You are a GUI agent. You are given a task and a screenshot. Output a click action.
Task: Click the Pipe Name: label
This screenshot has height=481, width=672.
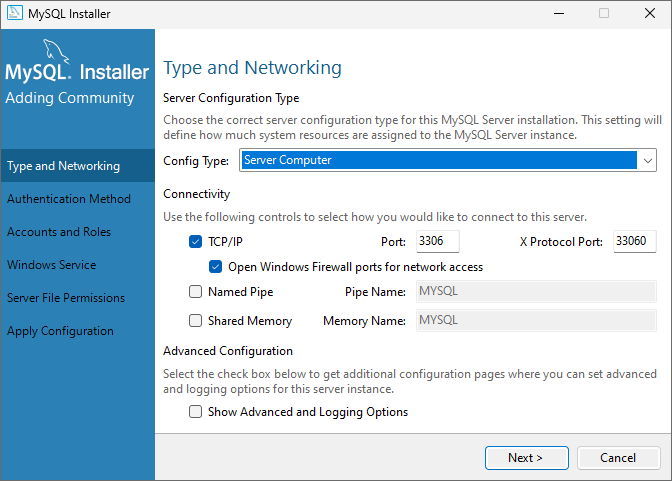[x=375, y=292]
